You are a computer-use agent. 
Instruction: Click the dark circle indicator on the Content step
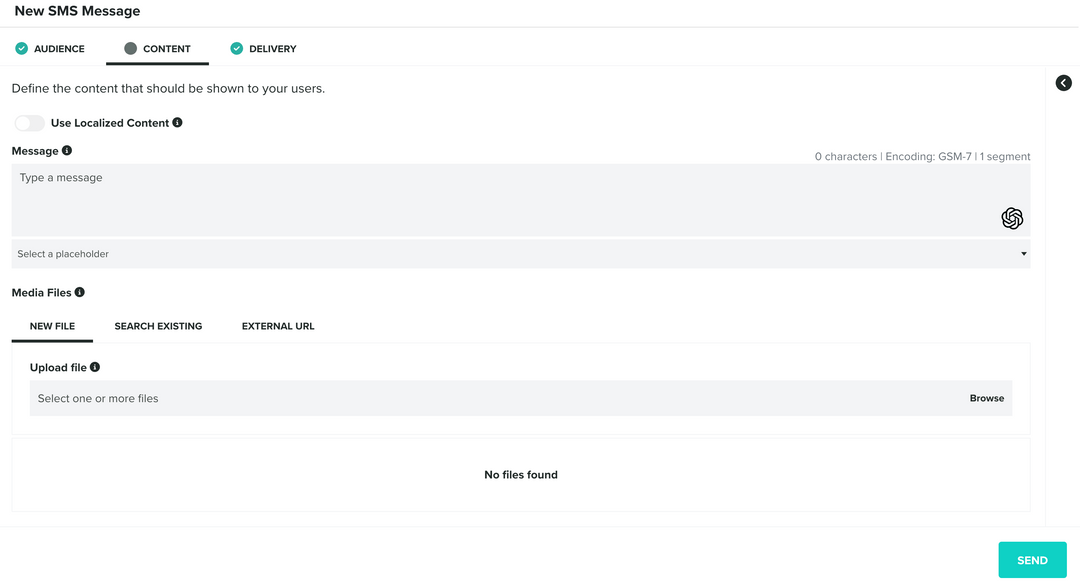coord(130,47)
